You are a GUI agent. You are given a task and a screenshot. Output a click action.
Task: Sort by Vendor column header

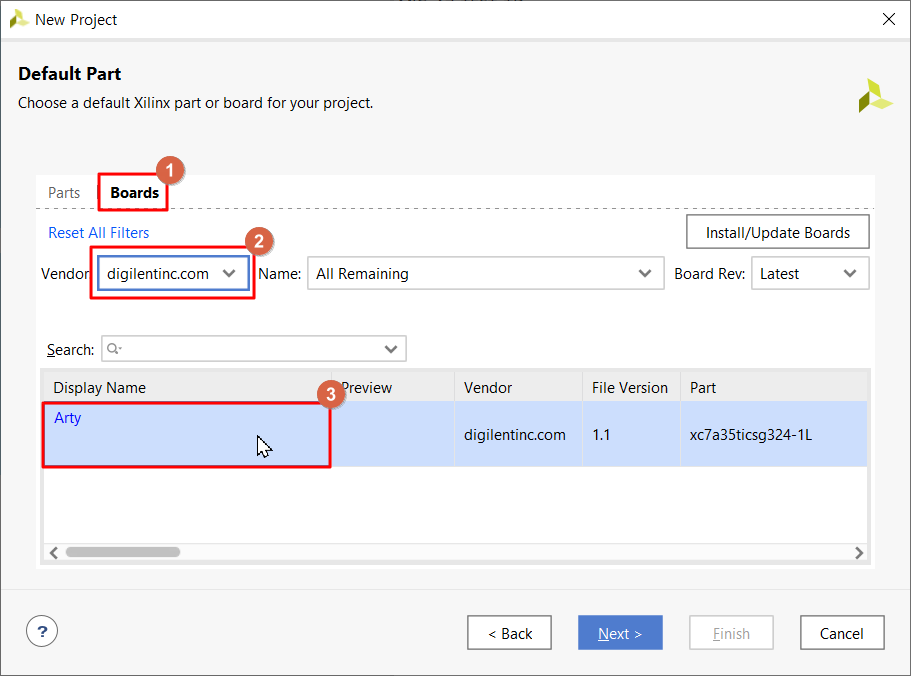pyautogui.click(x=518, y=387)
